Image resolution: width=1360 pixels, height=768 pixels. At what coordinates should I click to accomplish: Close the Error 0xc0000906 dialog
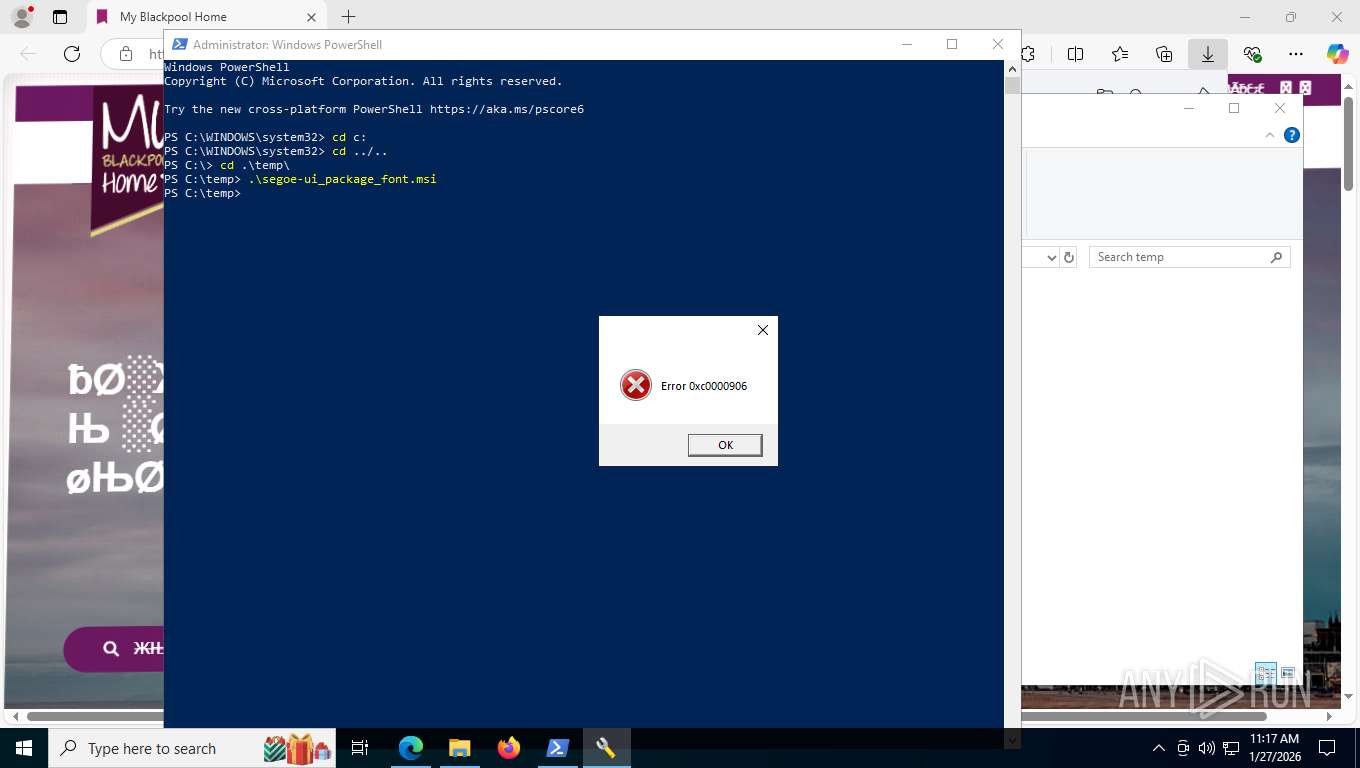click(x=763, y=330)
